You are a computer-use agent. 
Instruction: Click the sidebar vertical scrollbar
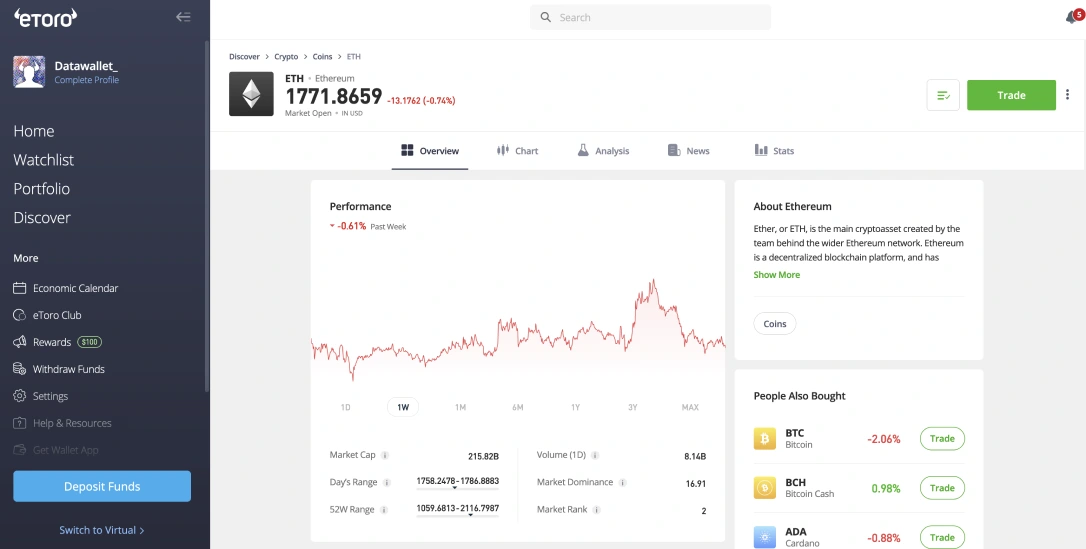pyautogui.click(x=206, y=216)
